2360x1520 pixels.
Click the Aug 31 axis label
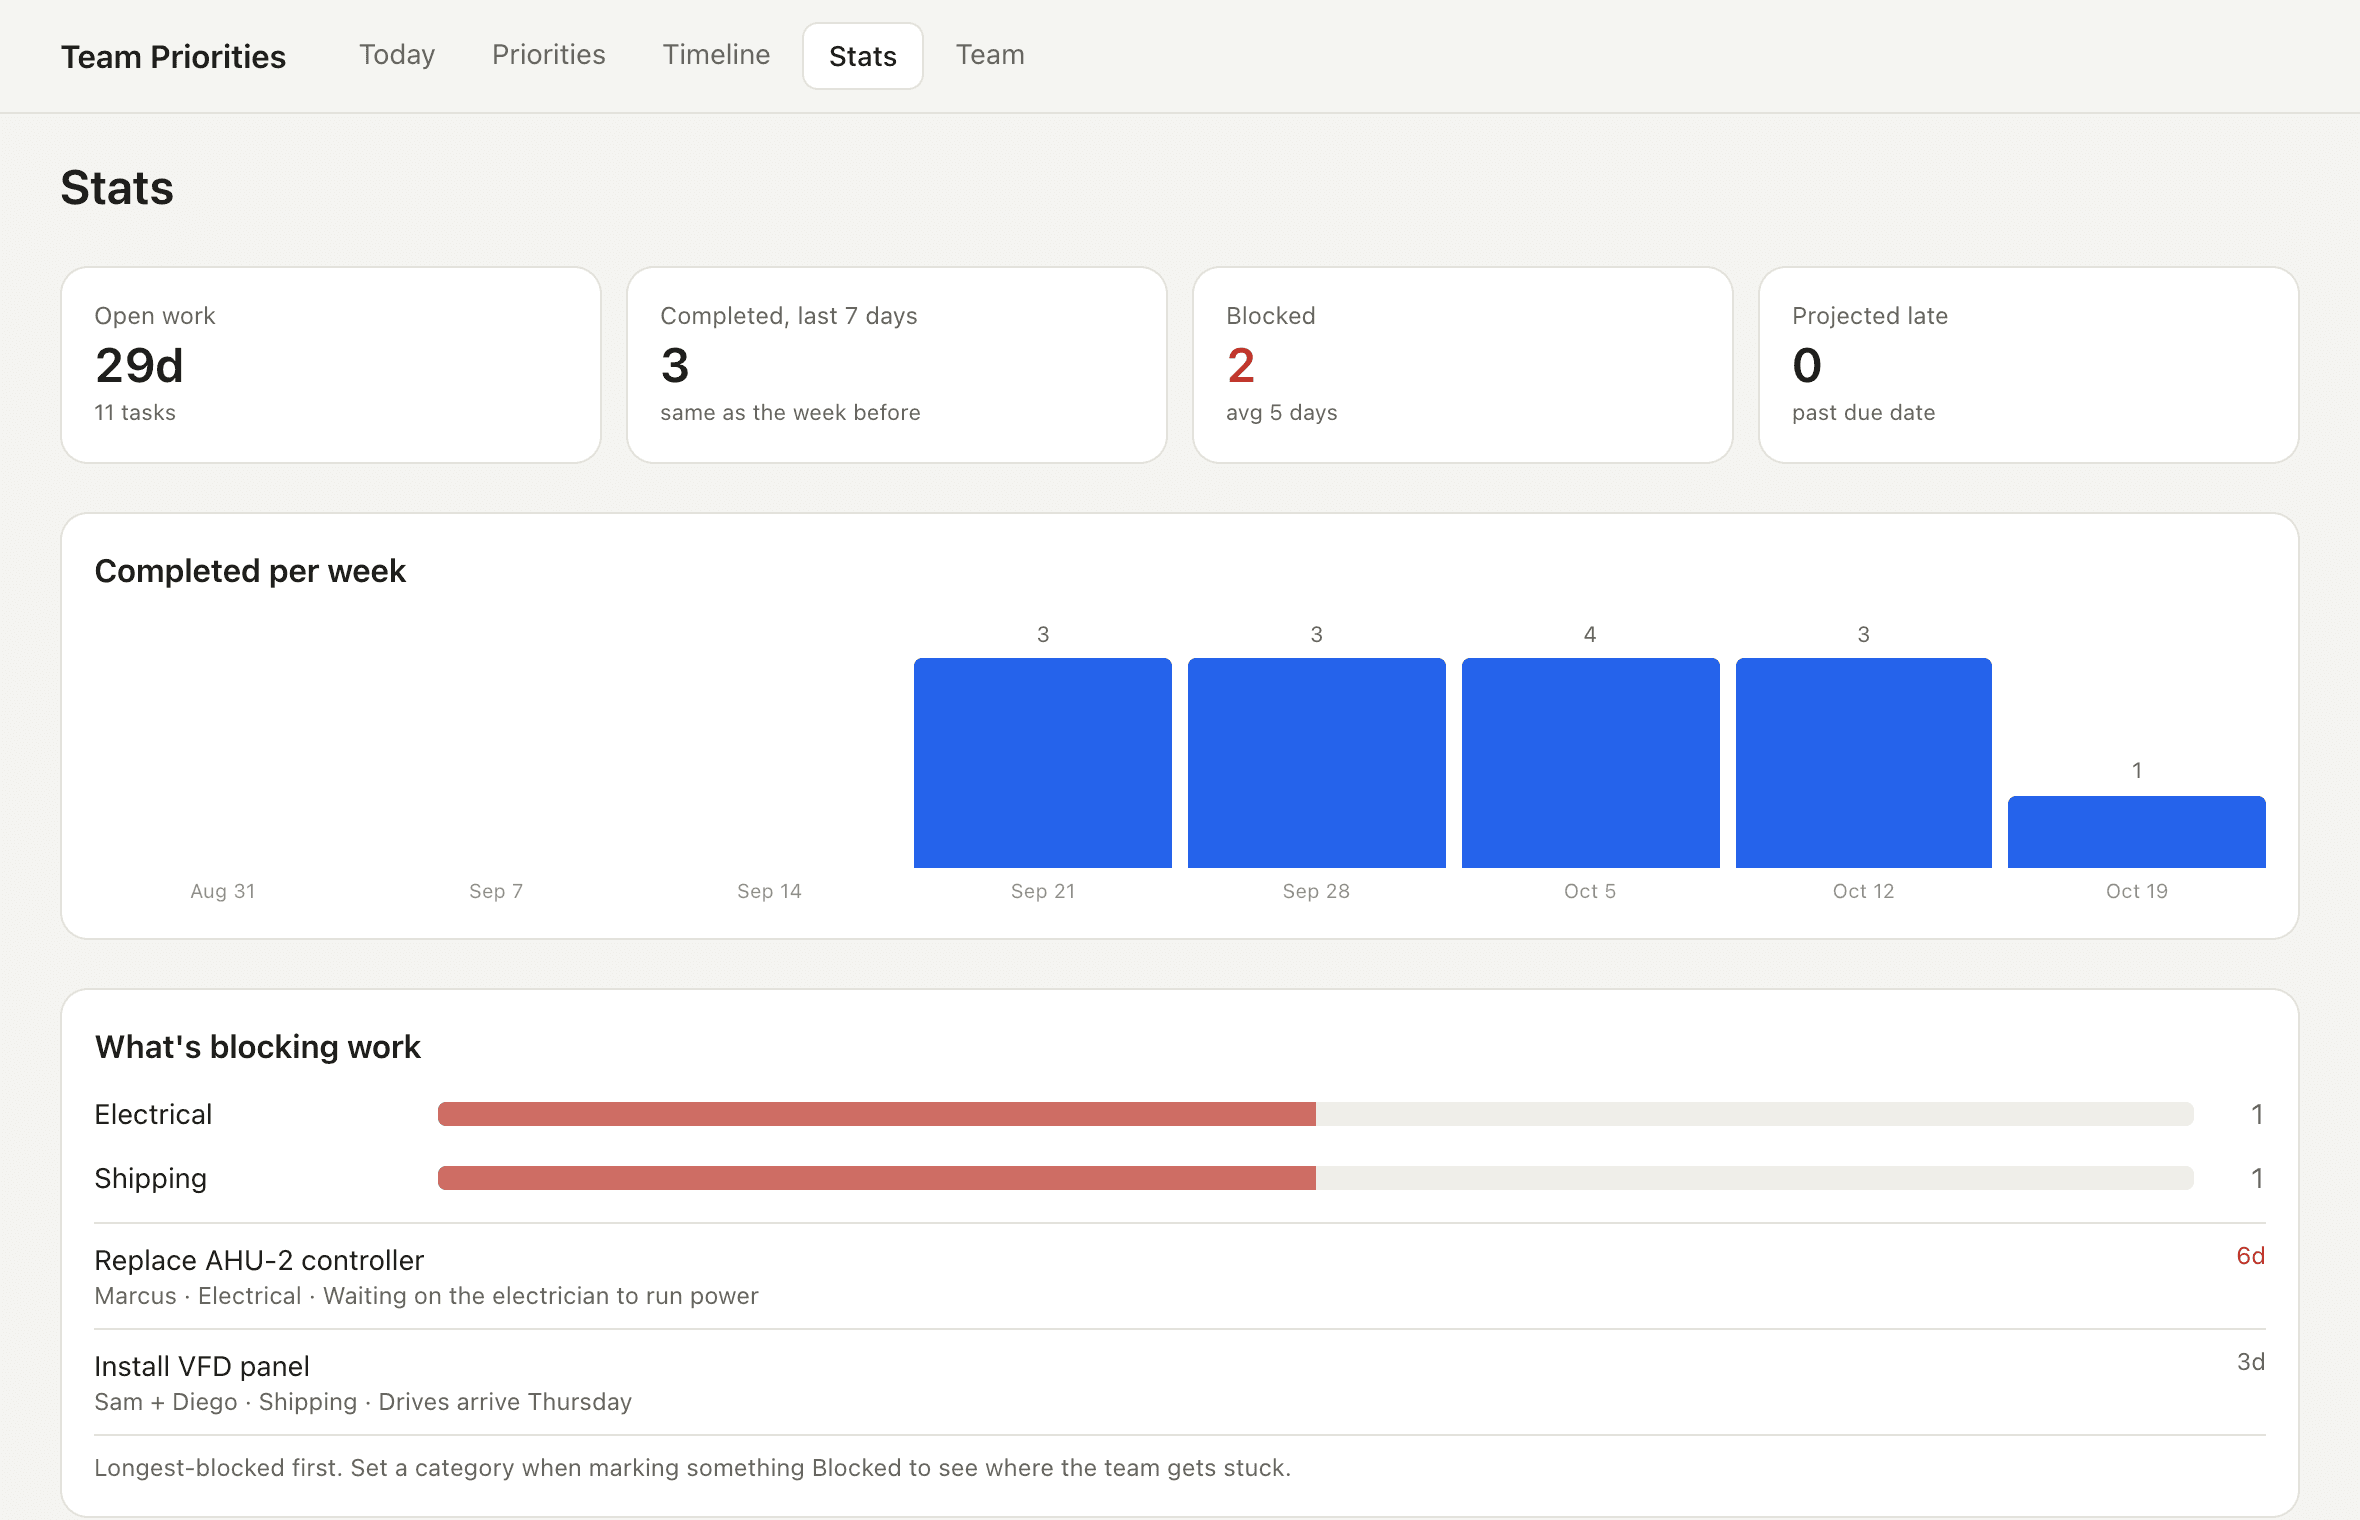pyautogui.click(x=223, y=891)
